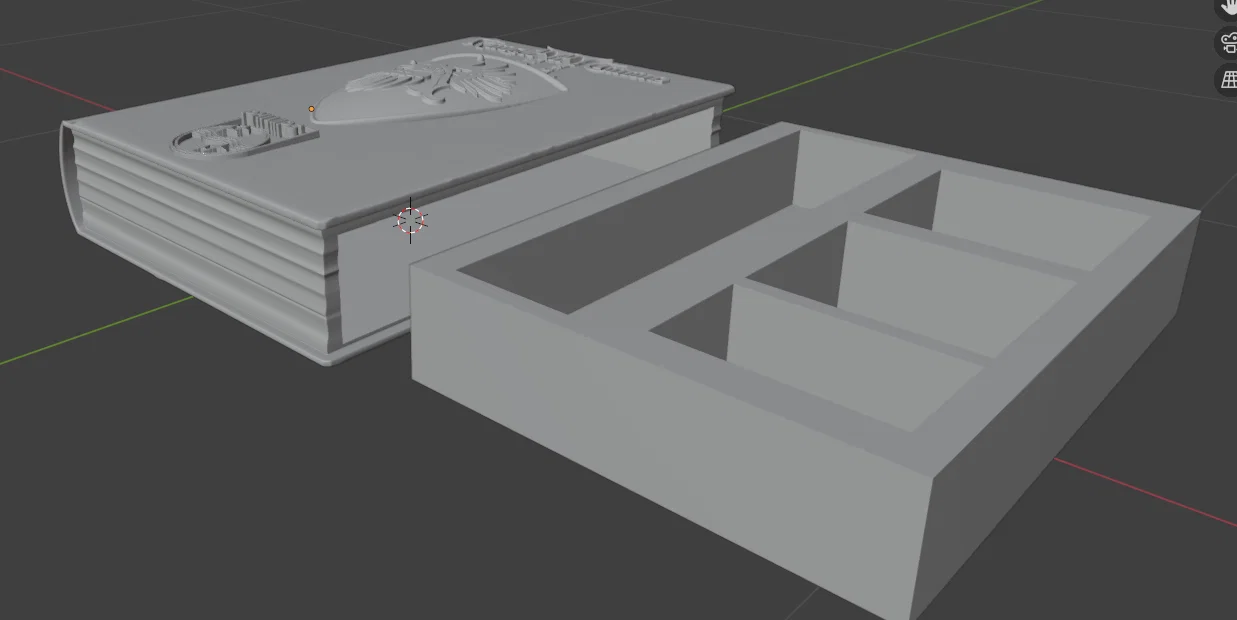Toggle the camera view icon

[x=1228, y=43]
